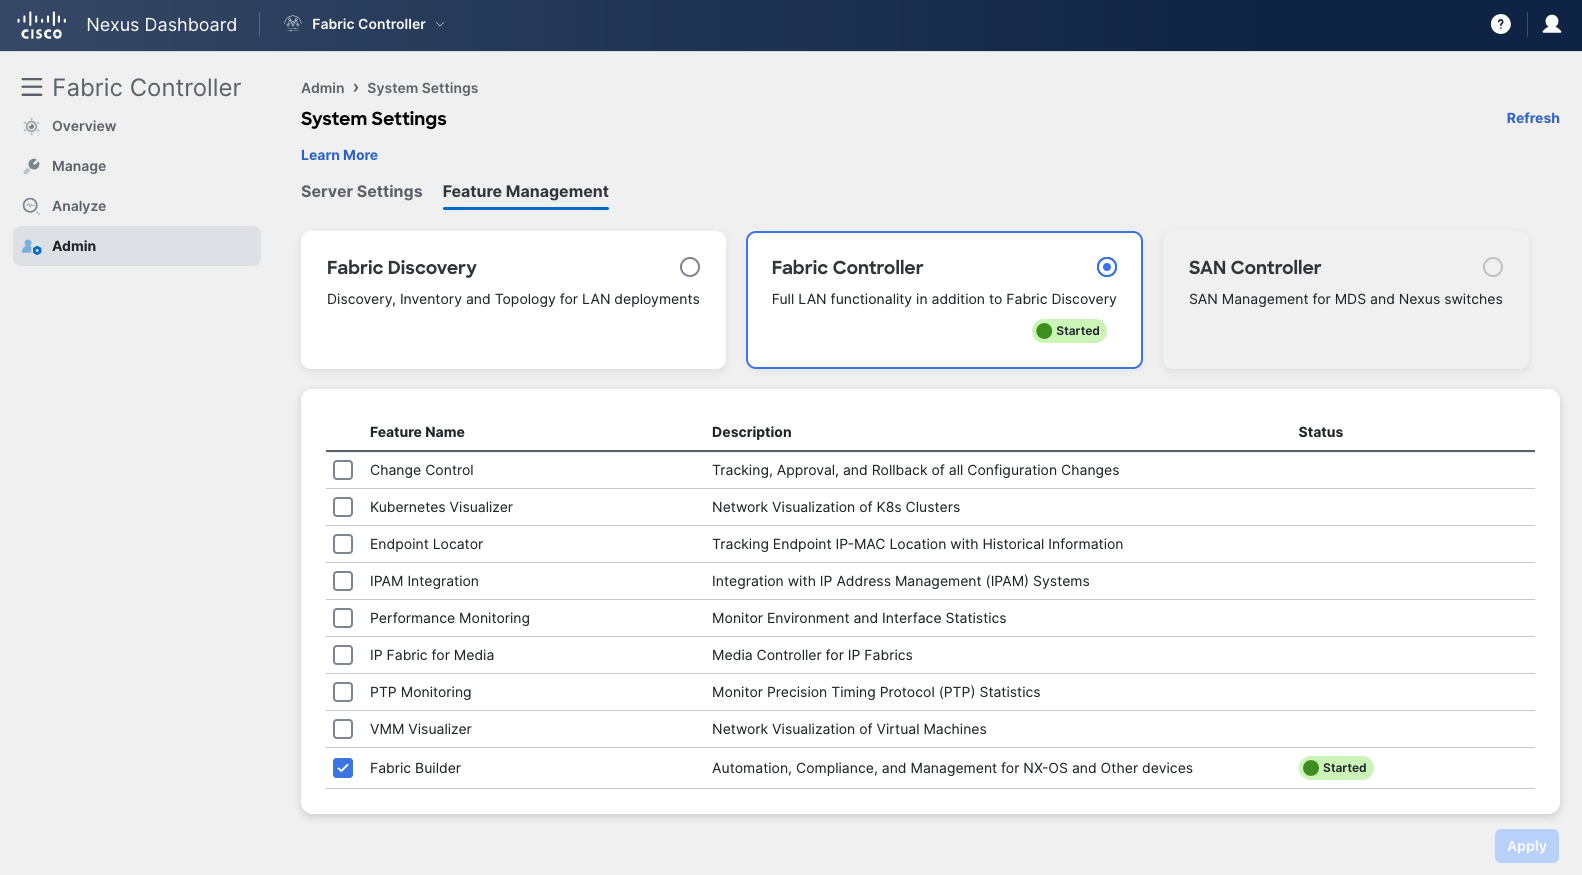Click the Manage wrench icon
1582x875 pixels.
[x=31, y=166]
